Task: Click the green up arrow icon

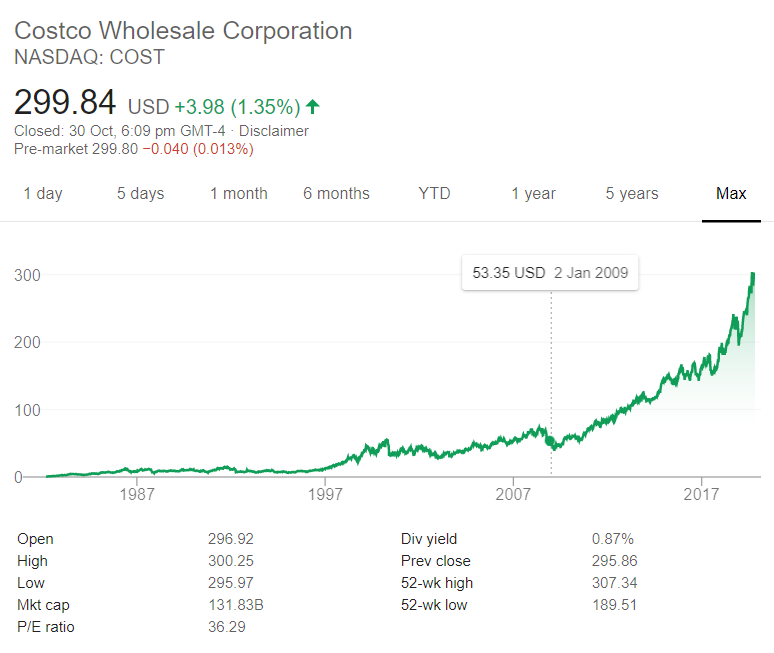Action: pos(313,106)
